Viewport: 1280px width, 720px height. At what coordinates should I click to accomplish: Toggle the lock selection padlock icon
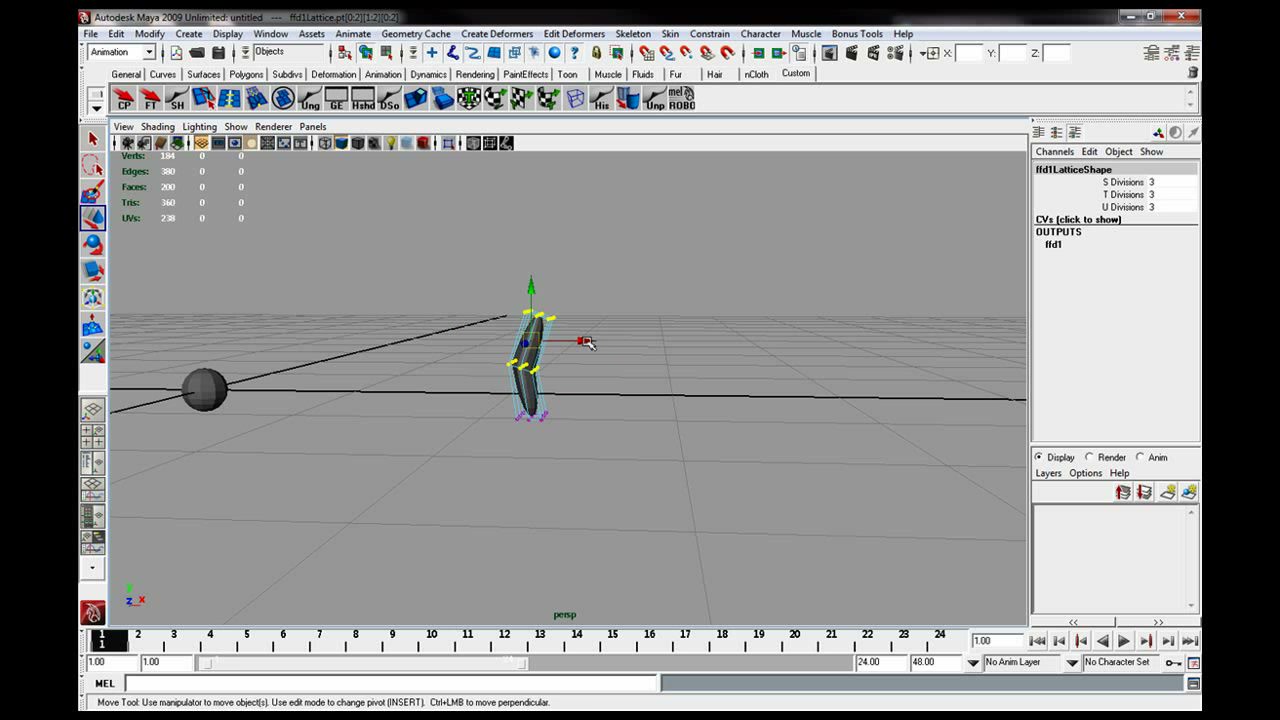(596, 53)
